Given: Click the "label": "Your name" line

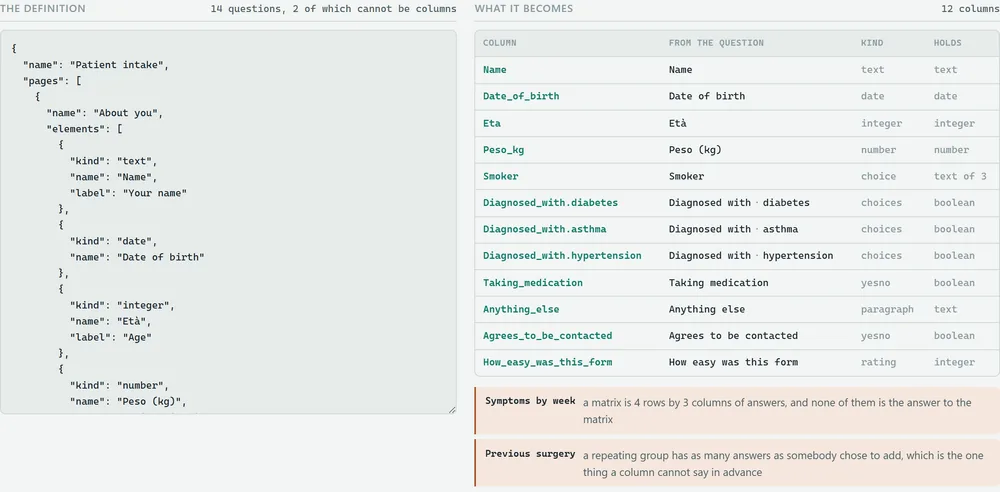Looking at the screenshot, I should pos(128,193).
